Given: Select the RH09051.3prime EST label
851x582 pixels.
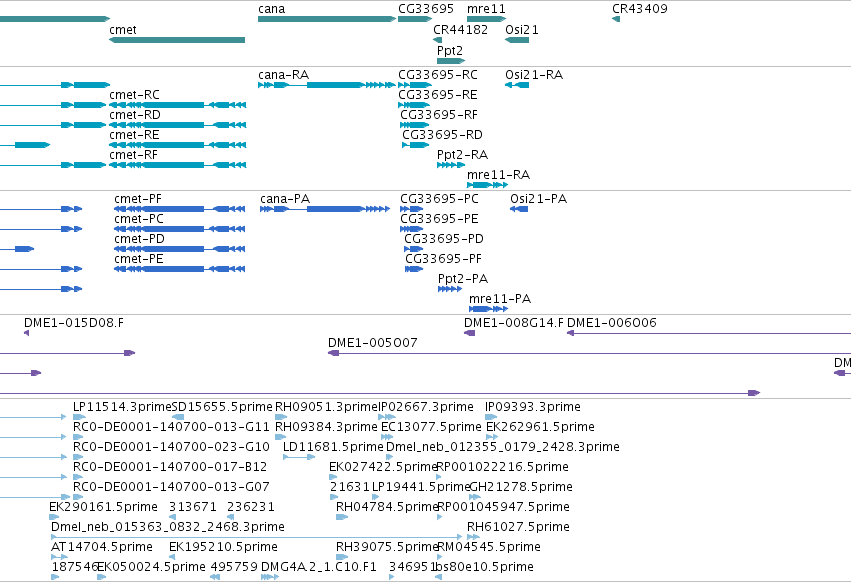Looking at the screenshot, I should coord(327,407).
